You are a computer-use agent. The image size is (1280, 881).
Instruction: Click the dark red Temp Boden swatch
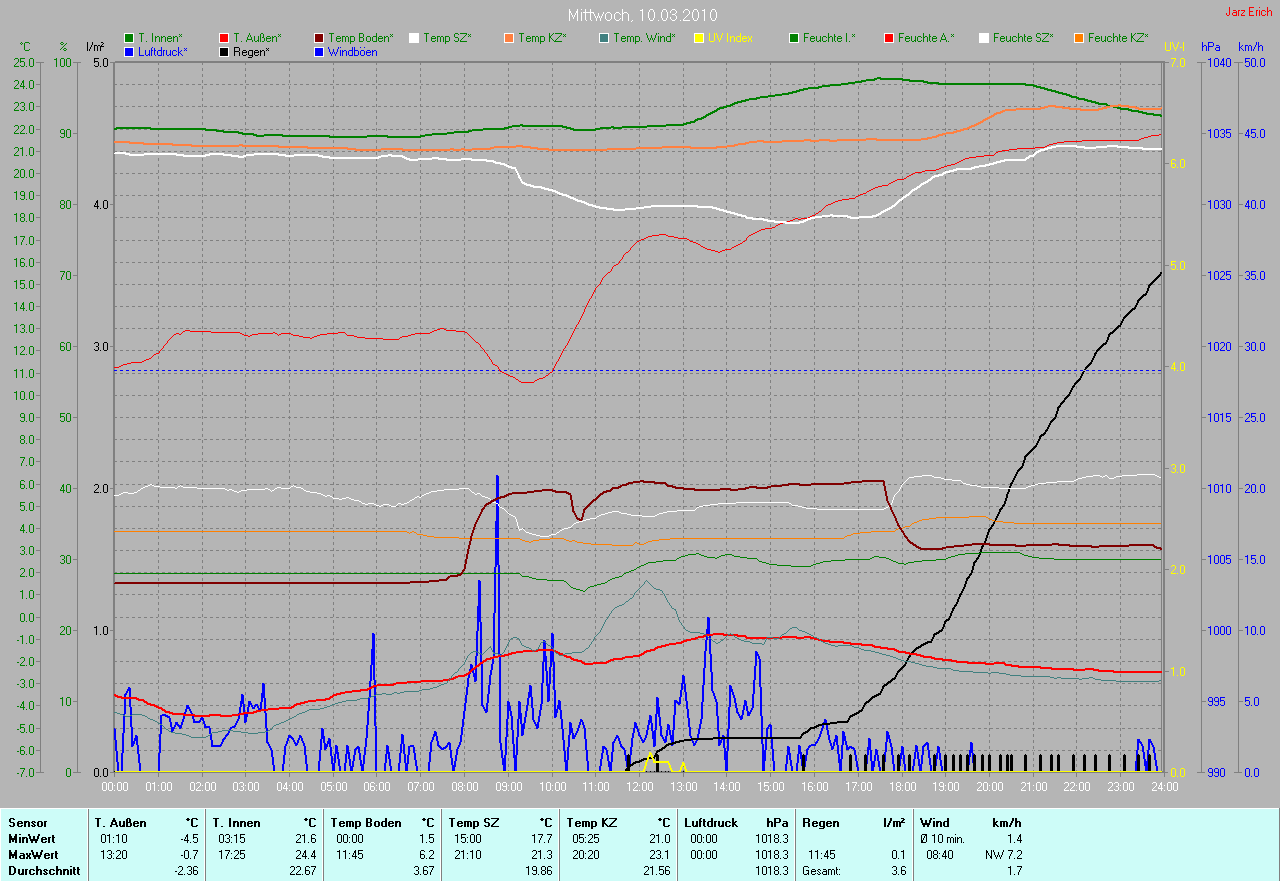(x=319, y=38)
